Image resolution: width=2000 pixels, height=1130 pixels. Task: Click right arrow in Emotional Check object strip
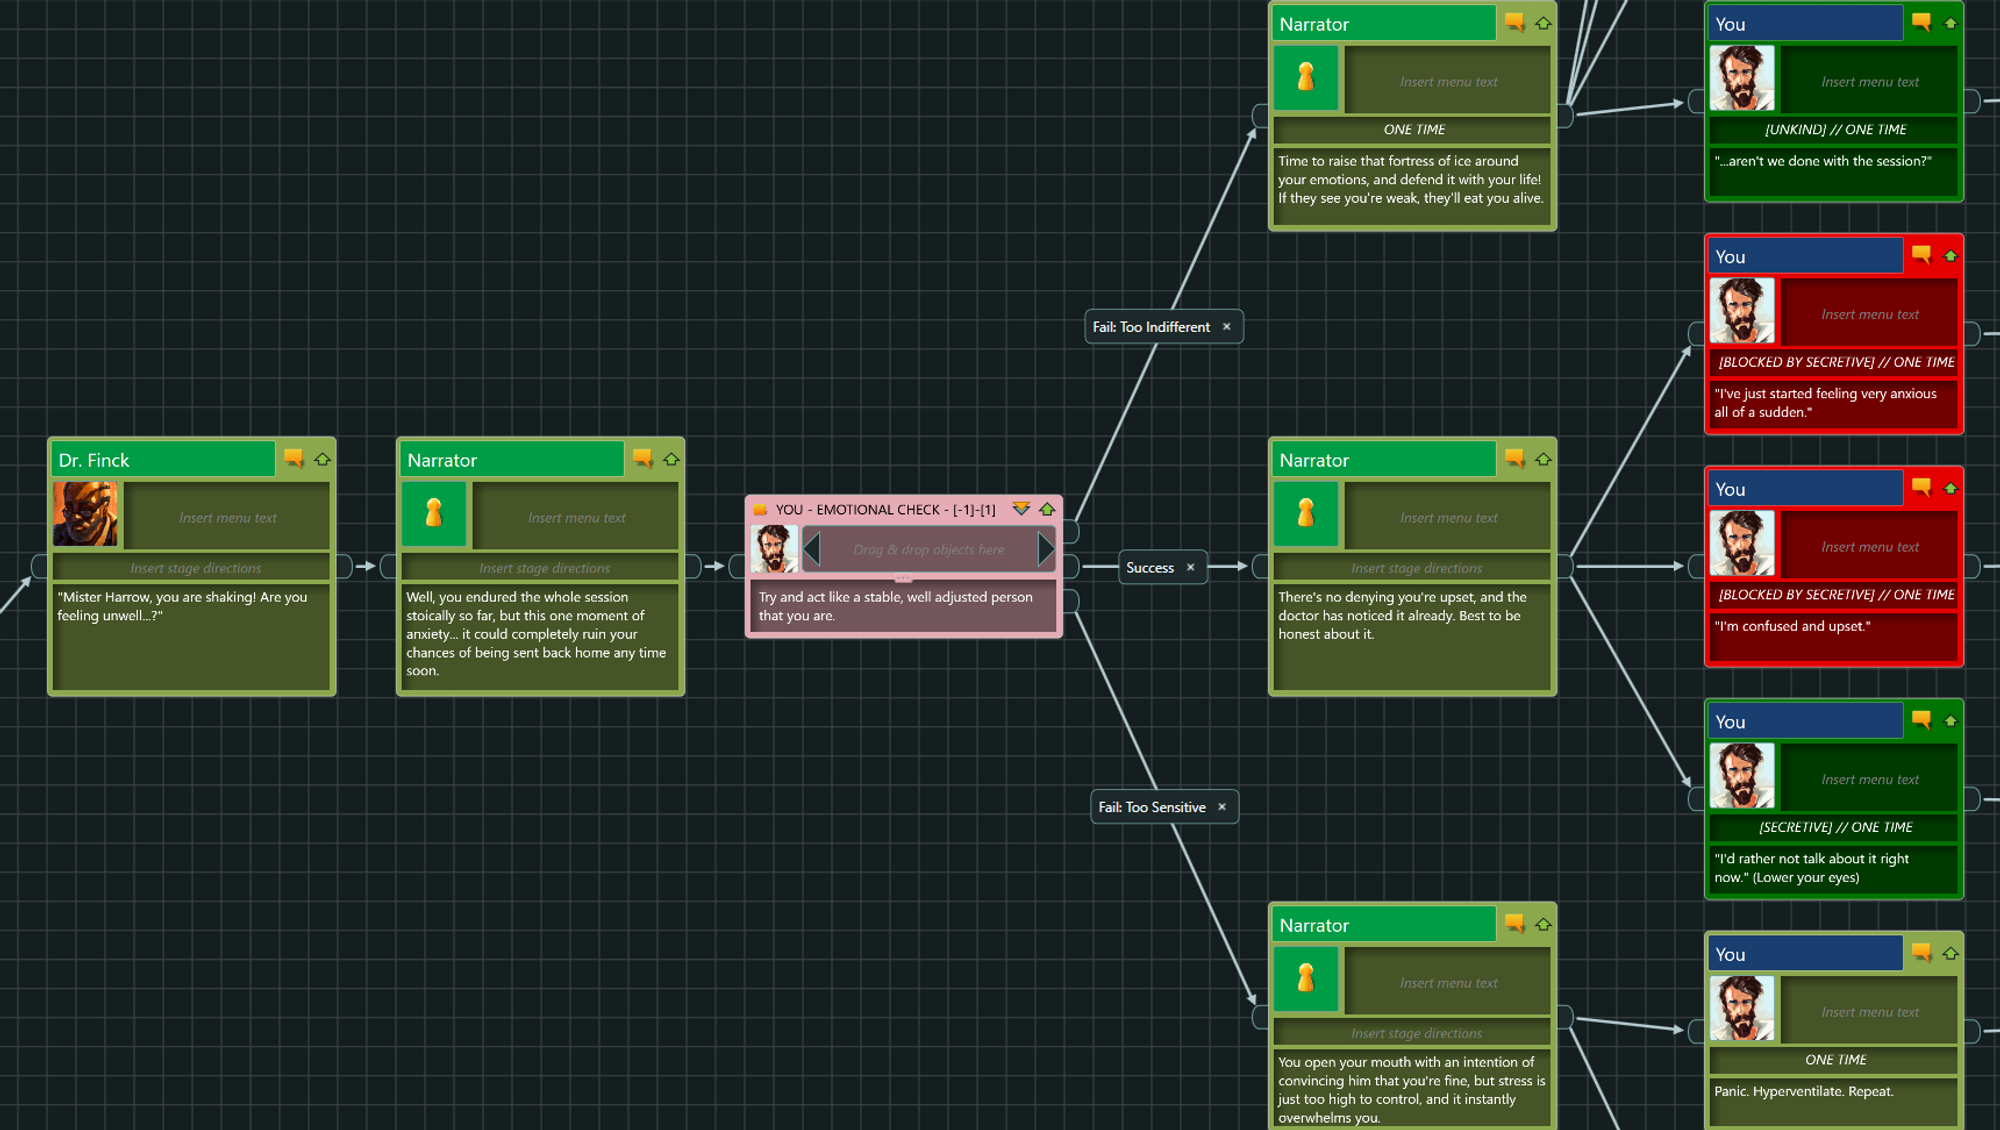click(1045, 549)
